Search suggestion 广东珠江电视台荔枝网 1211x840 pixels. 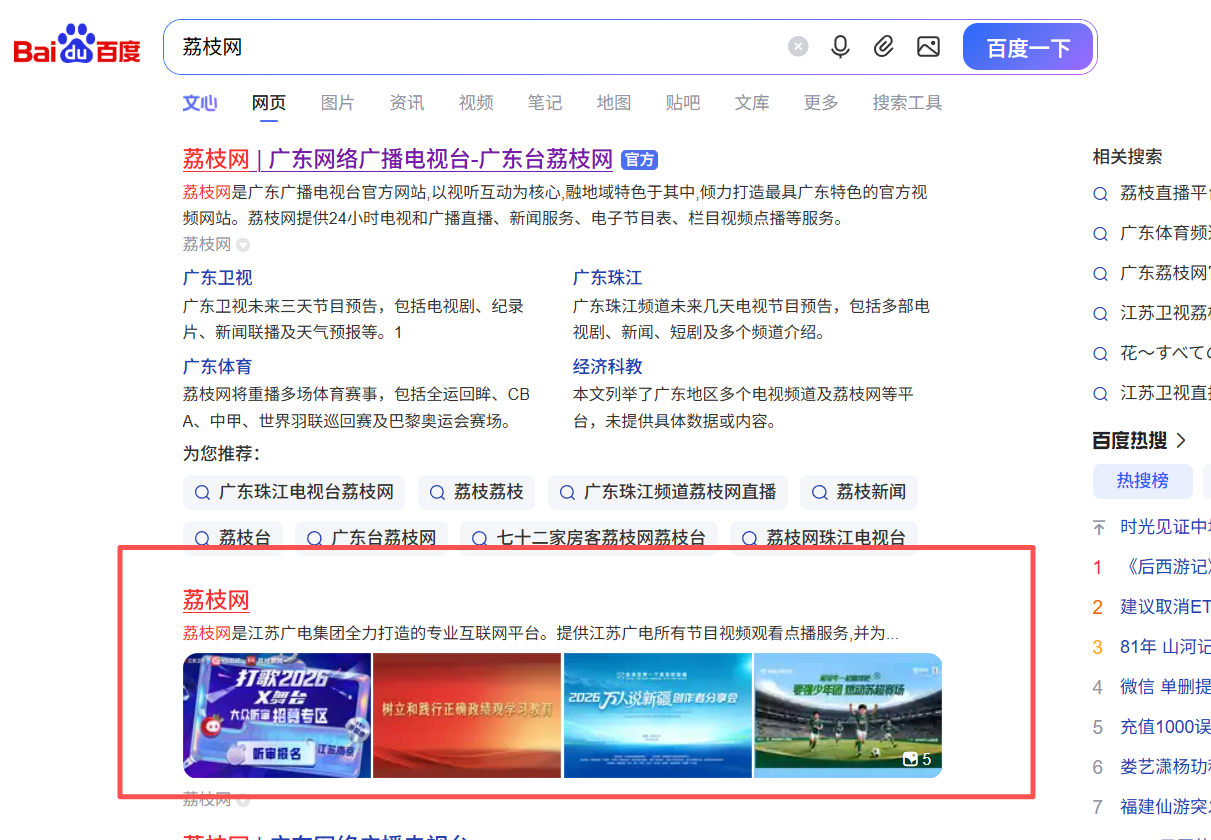pos(294,492)
